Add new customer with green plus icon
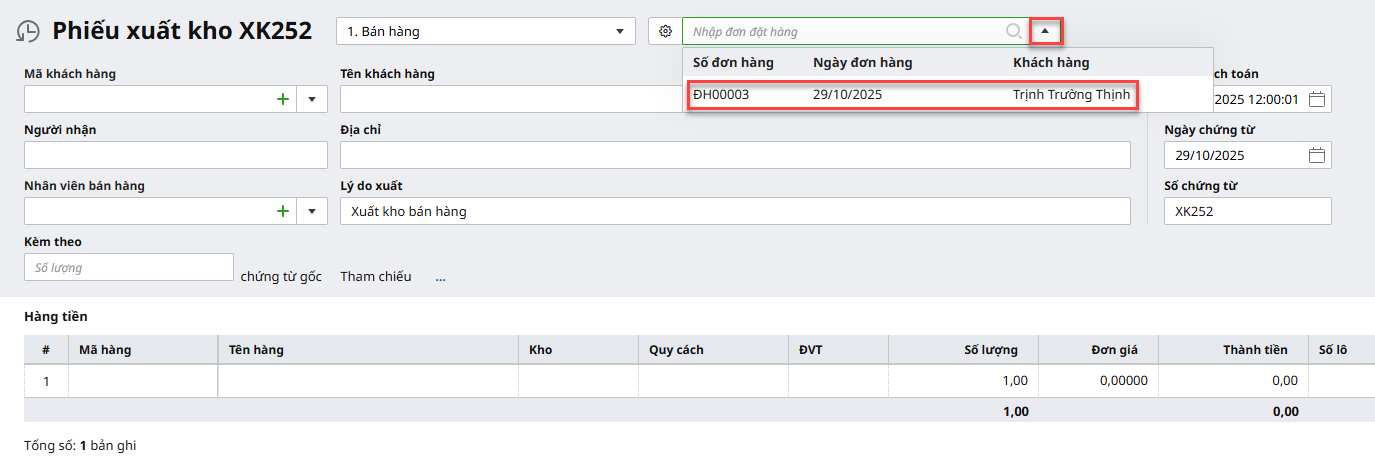Viewport: 1375px width, 465px height. tap(283, 99)
